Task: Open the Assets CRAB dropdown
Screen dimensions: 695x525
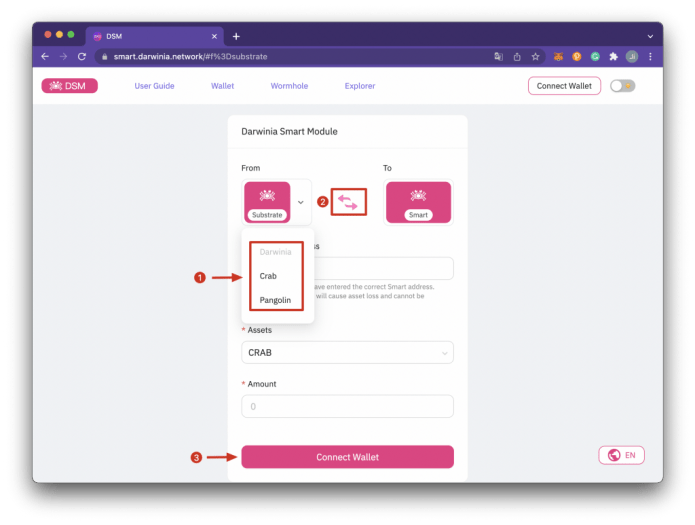Action: (348, 353)
